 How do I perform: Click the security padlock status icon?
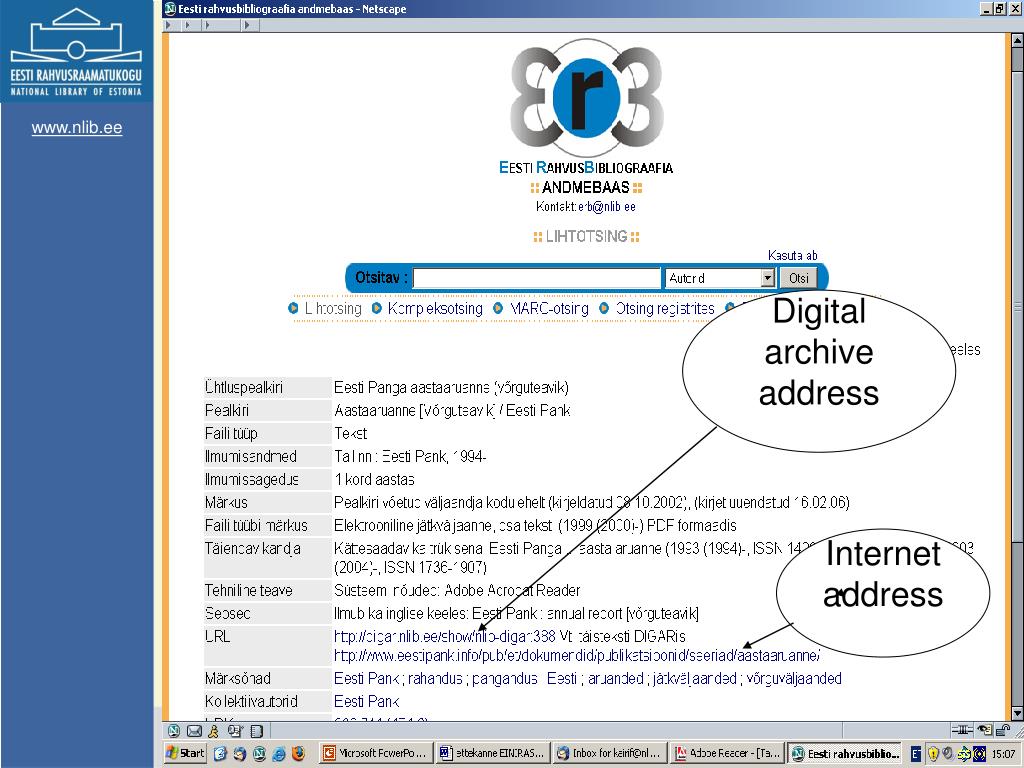pyautogui.click(x=1003, y=730)
